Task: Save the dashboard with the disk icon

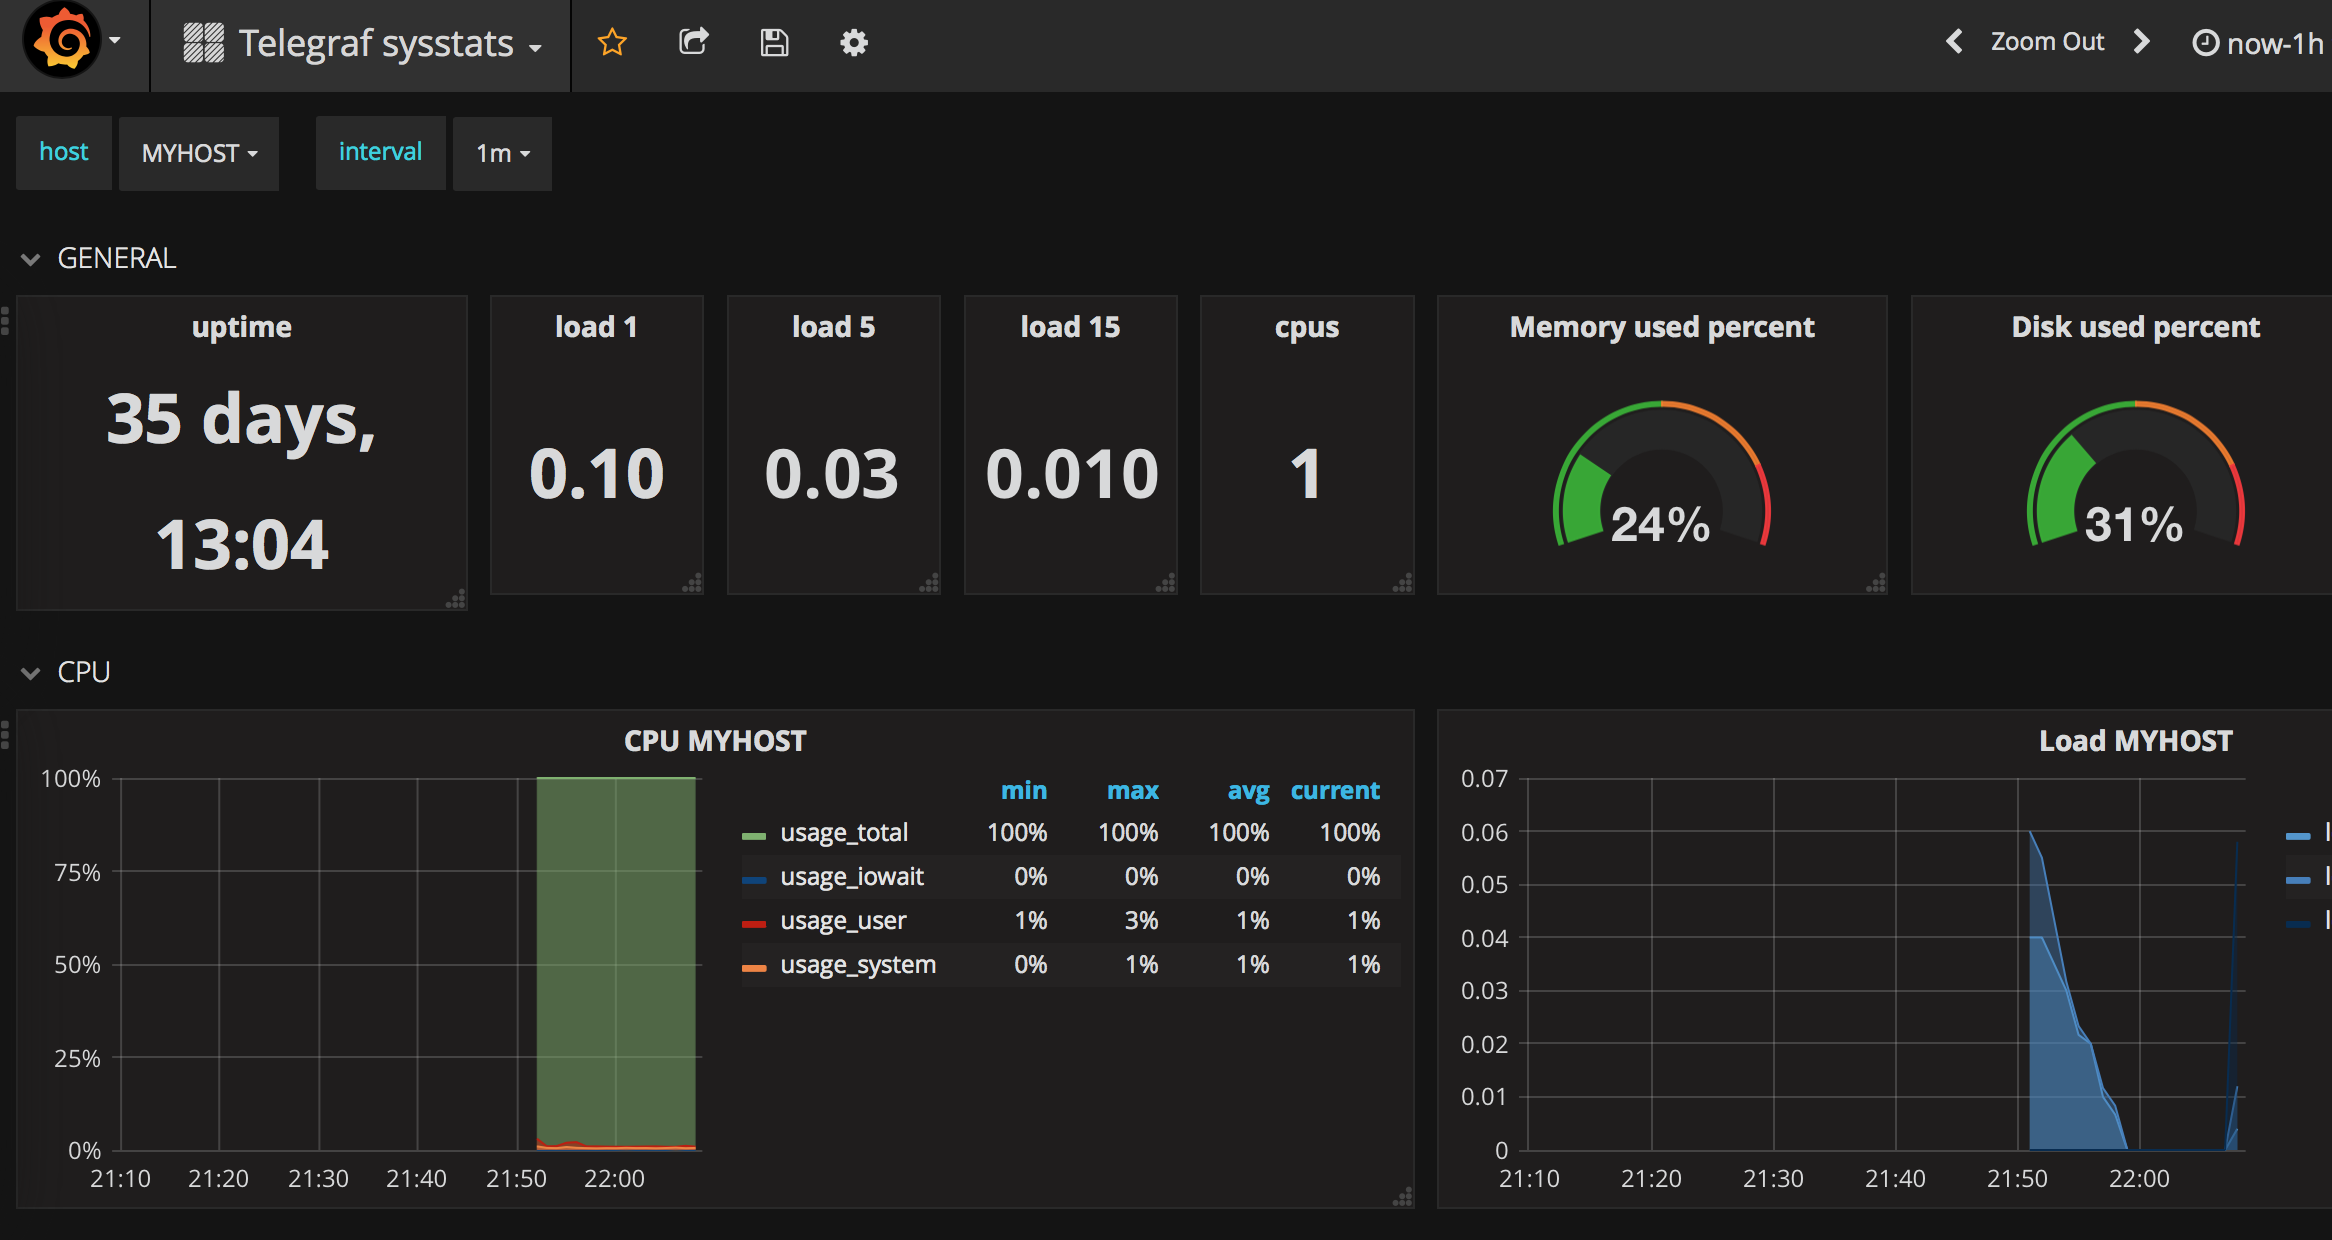Action: click(774, 42)
